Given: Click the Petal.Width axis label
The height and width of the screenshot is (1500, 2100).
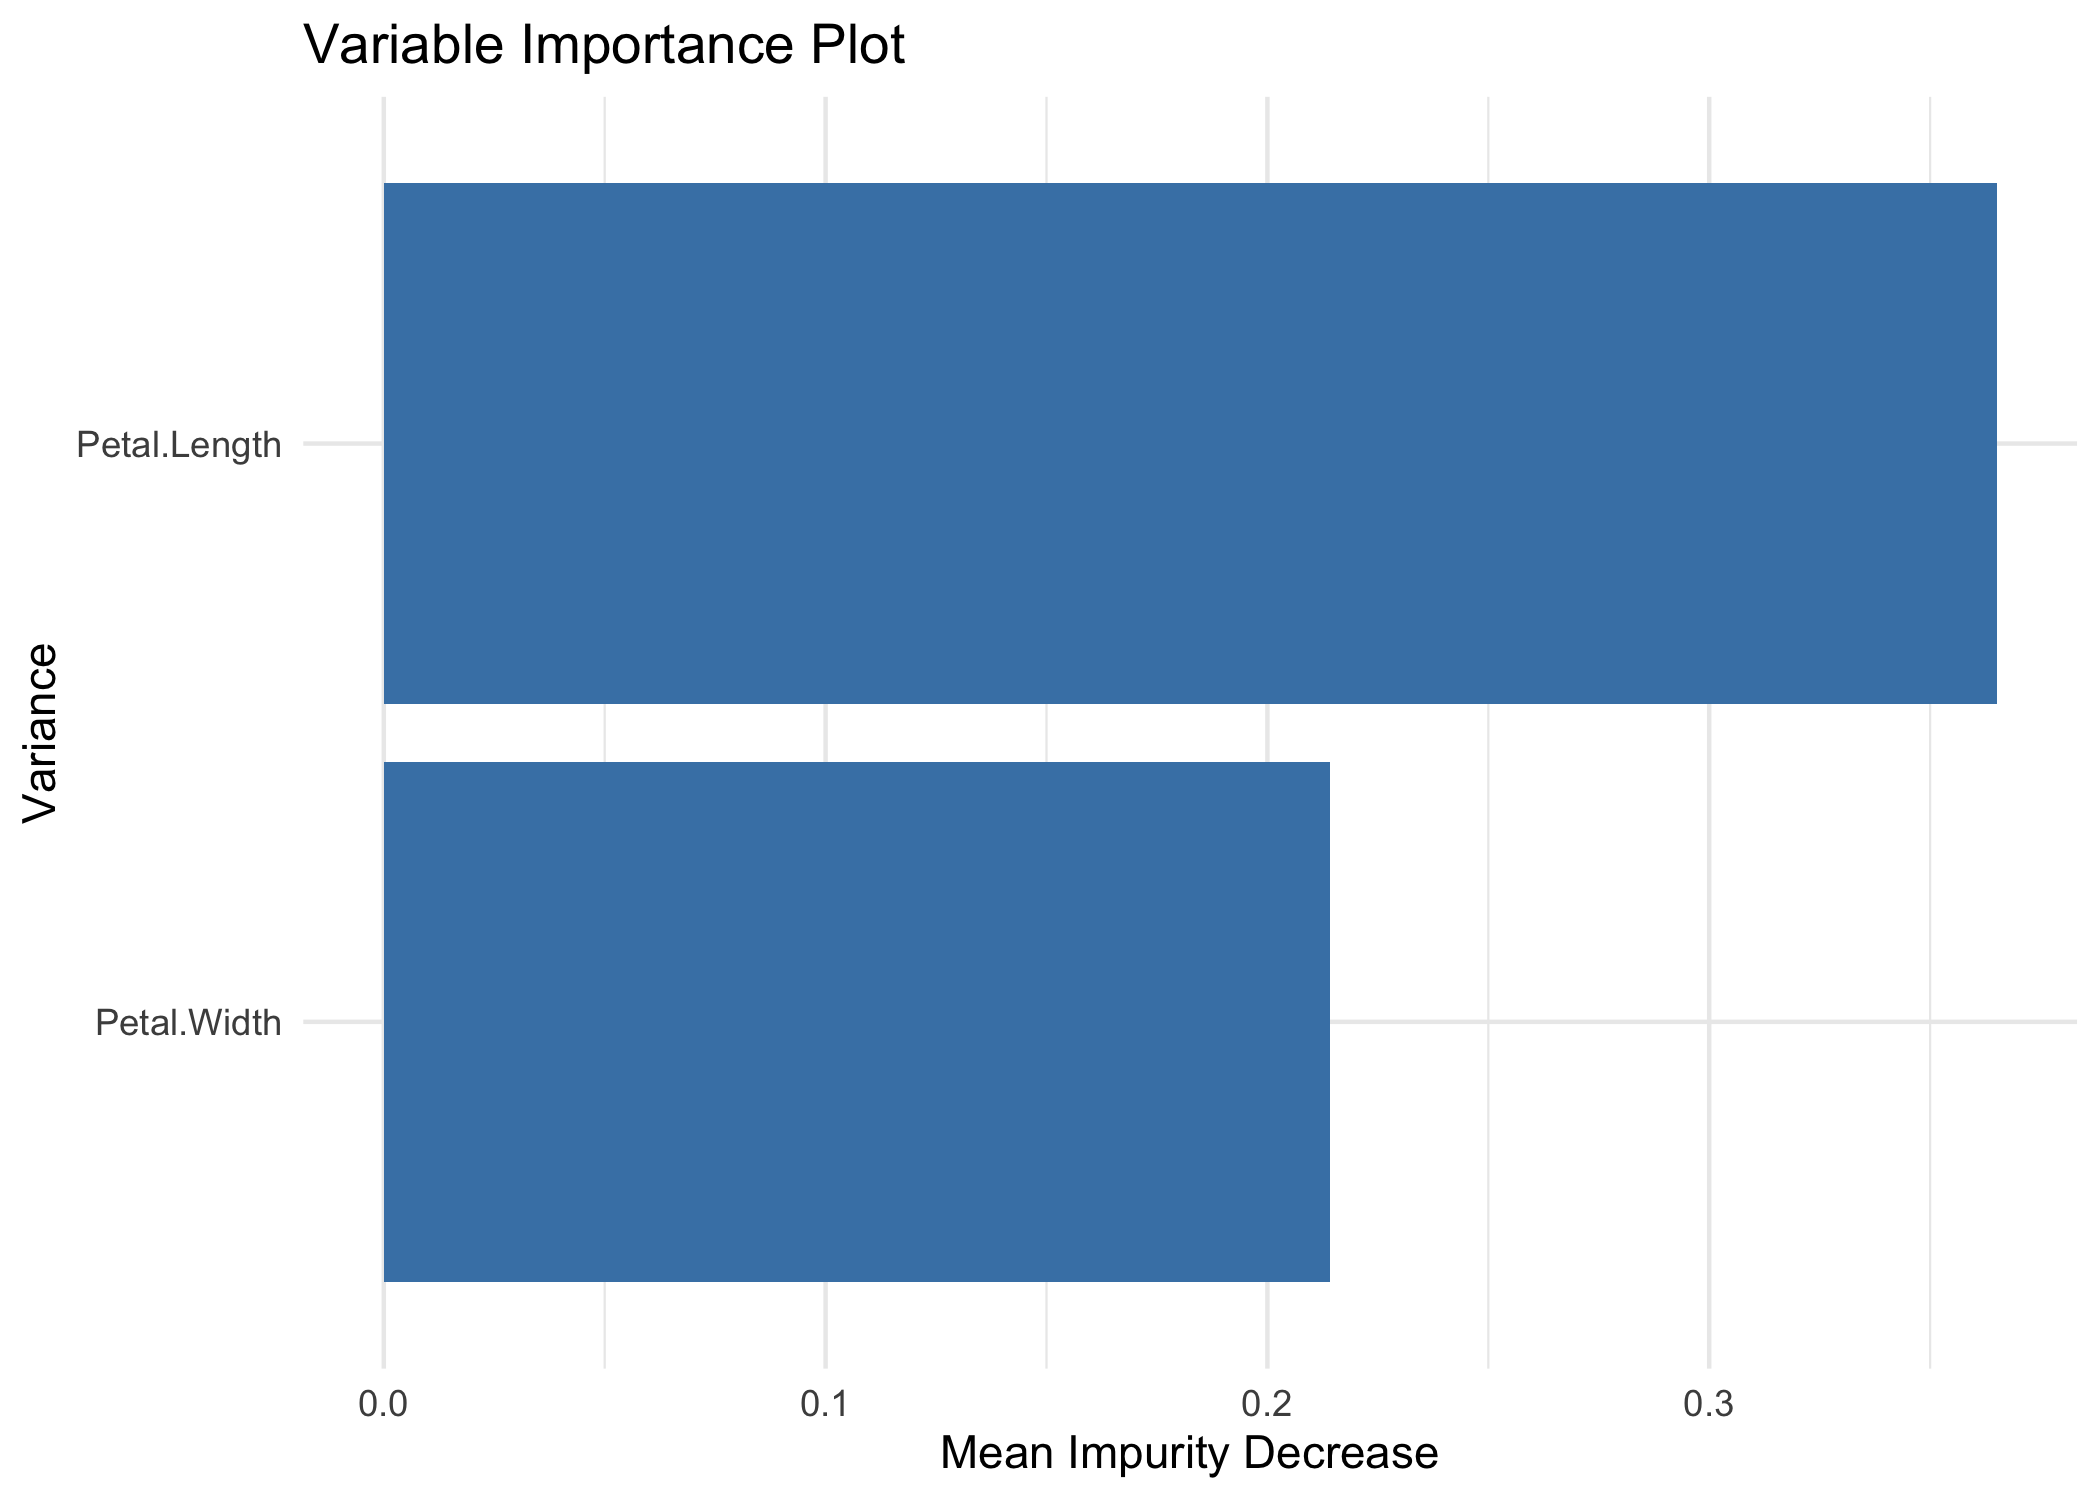Looking at the screenshot, I should [x=188, y=1023].
